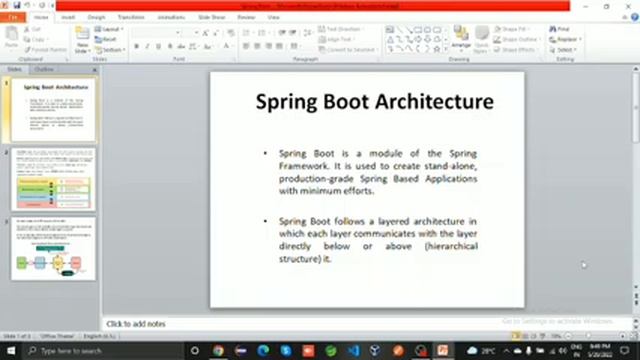Open Microsoft Edge from the taskbar
Screen dimensions: 640x360
263,350
